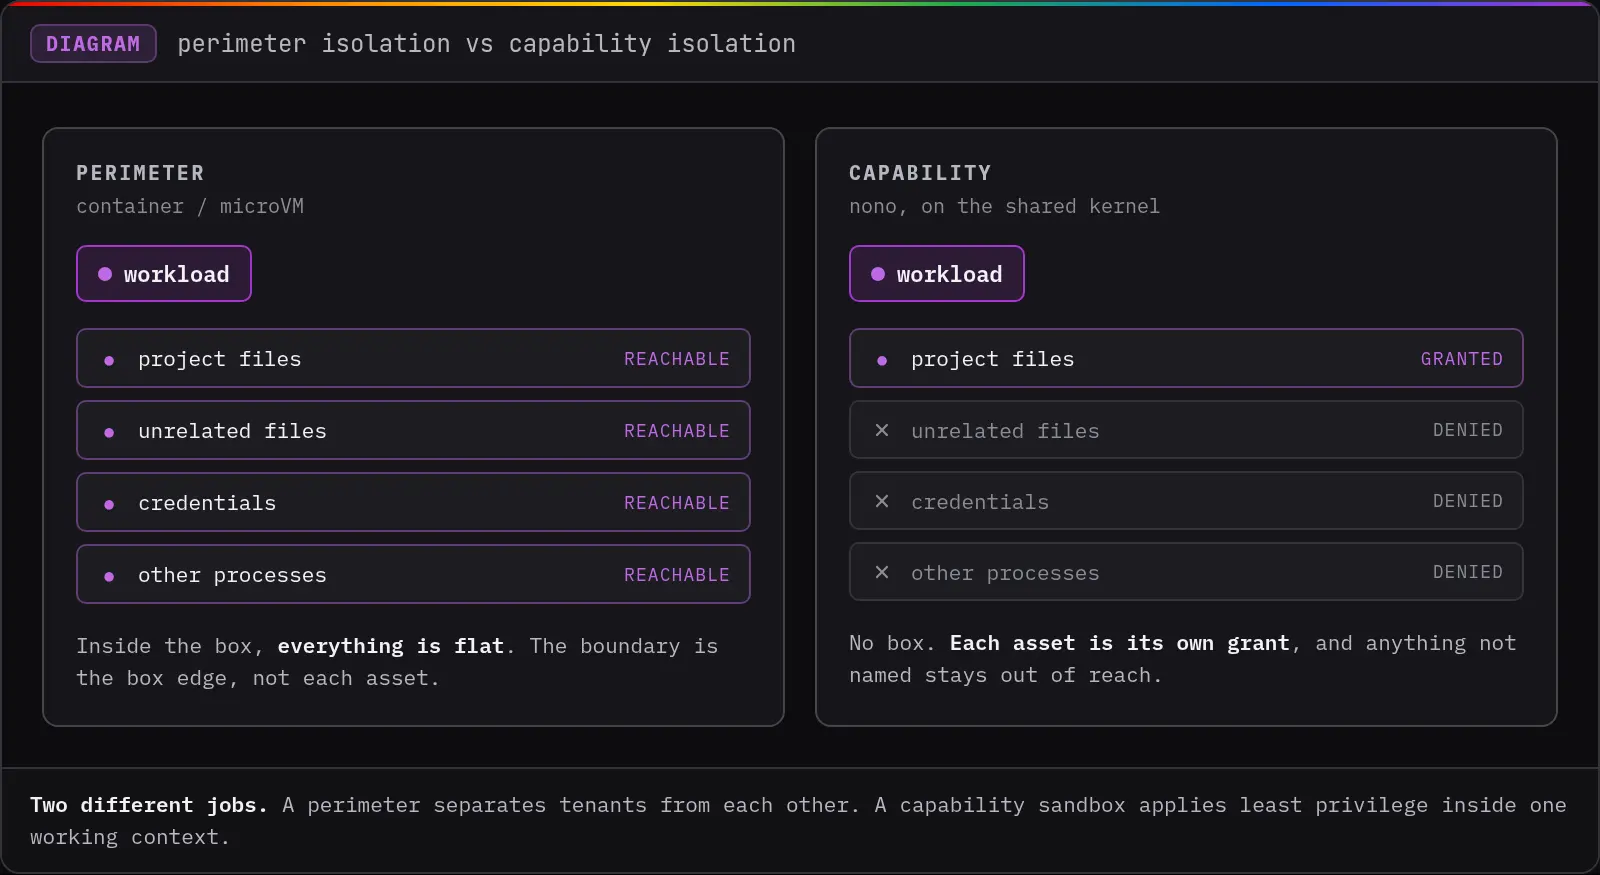Select the reachable other processes row
Viewport: 1600px width, 875px height.
click(x=413, y=574)
